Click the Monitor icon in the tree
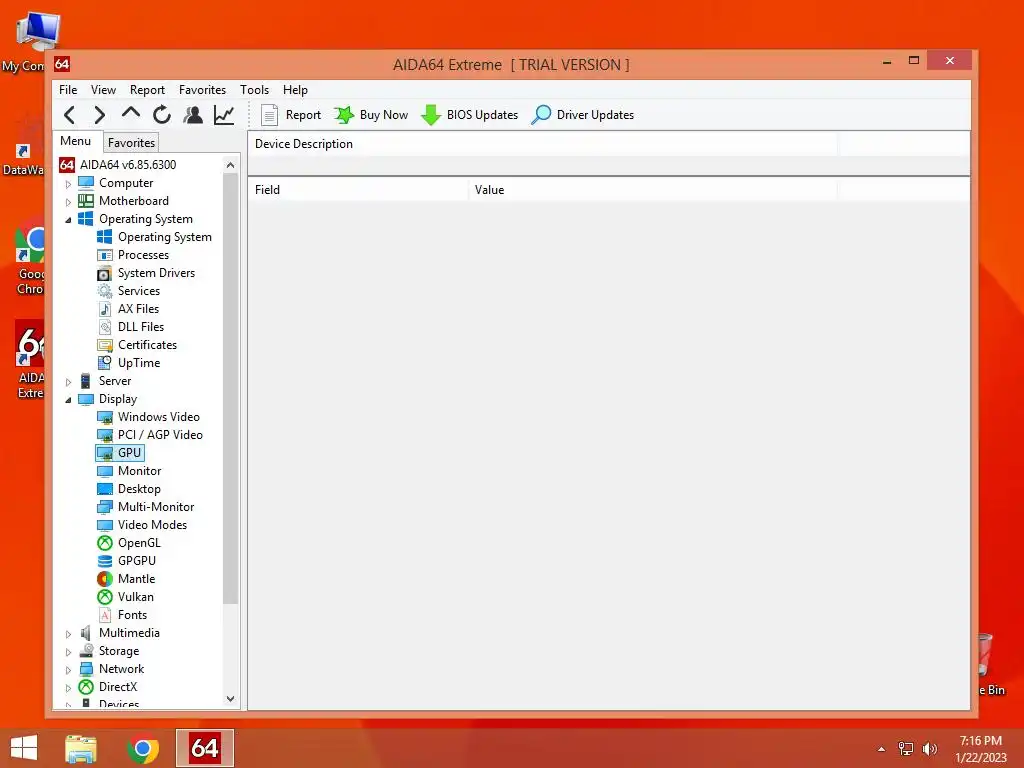This screenshot has width=1024, height=768. tap(104, 471)
